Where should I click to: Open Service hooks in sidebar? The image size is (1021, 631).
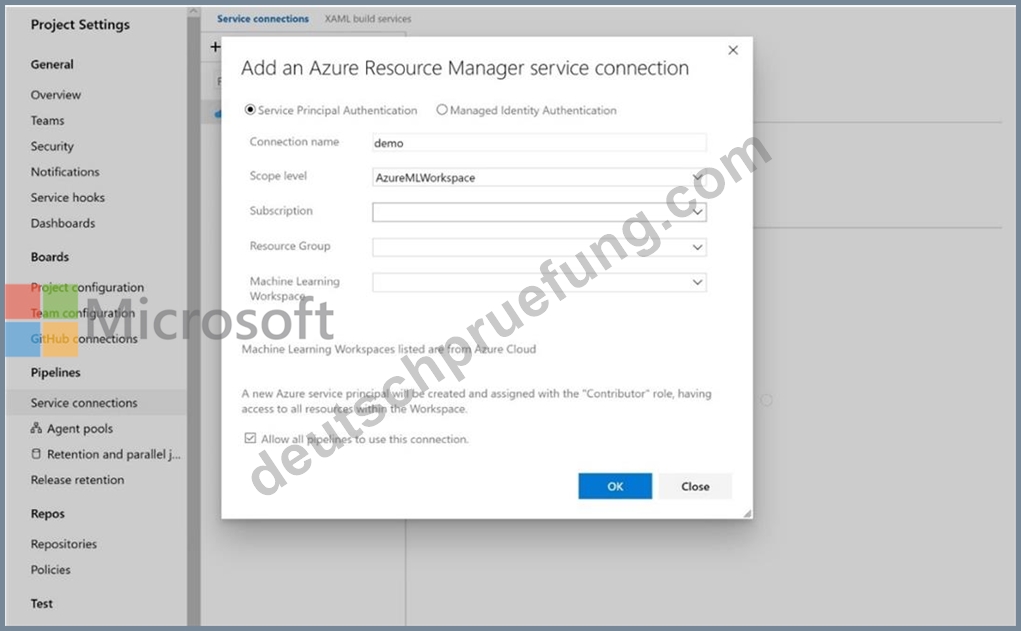(68, 197)
